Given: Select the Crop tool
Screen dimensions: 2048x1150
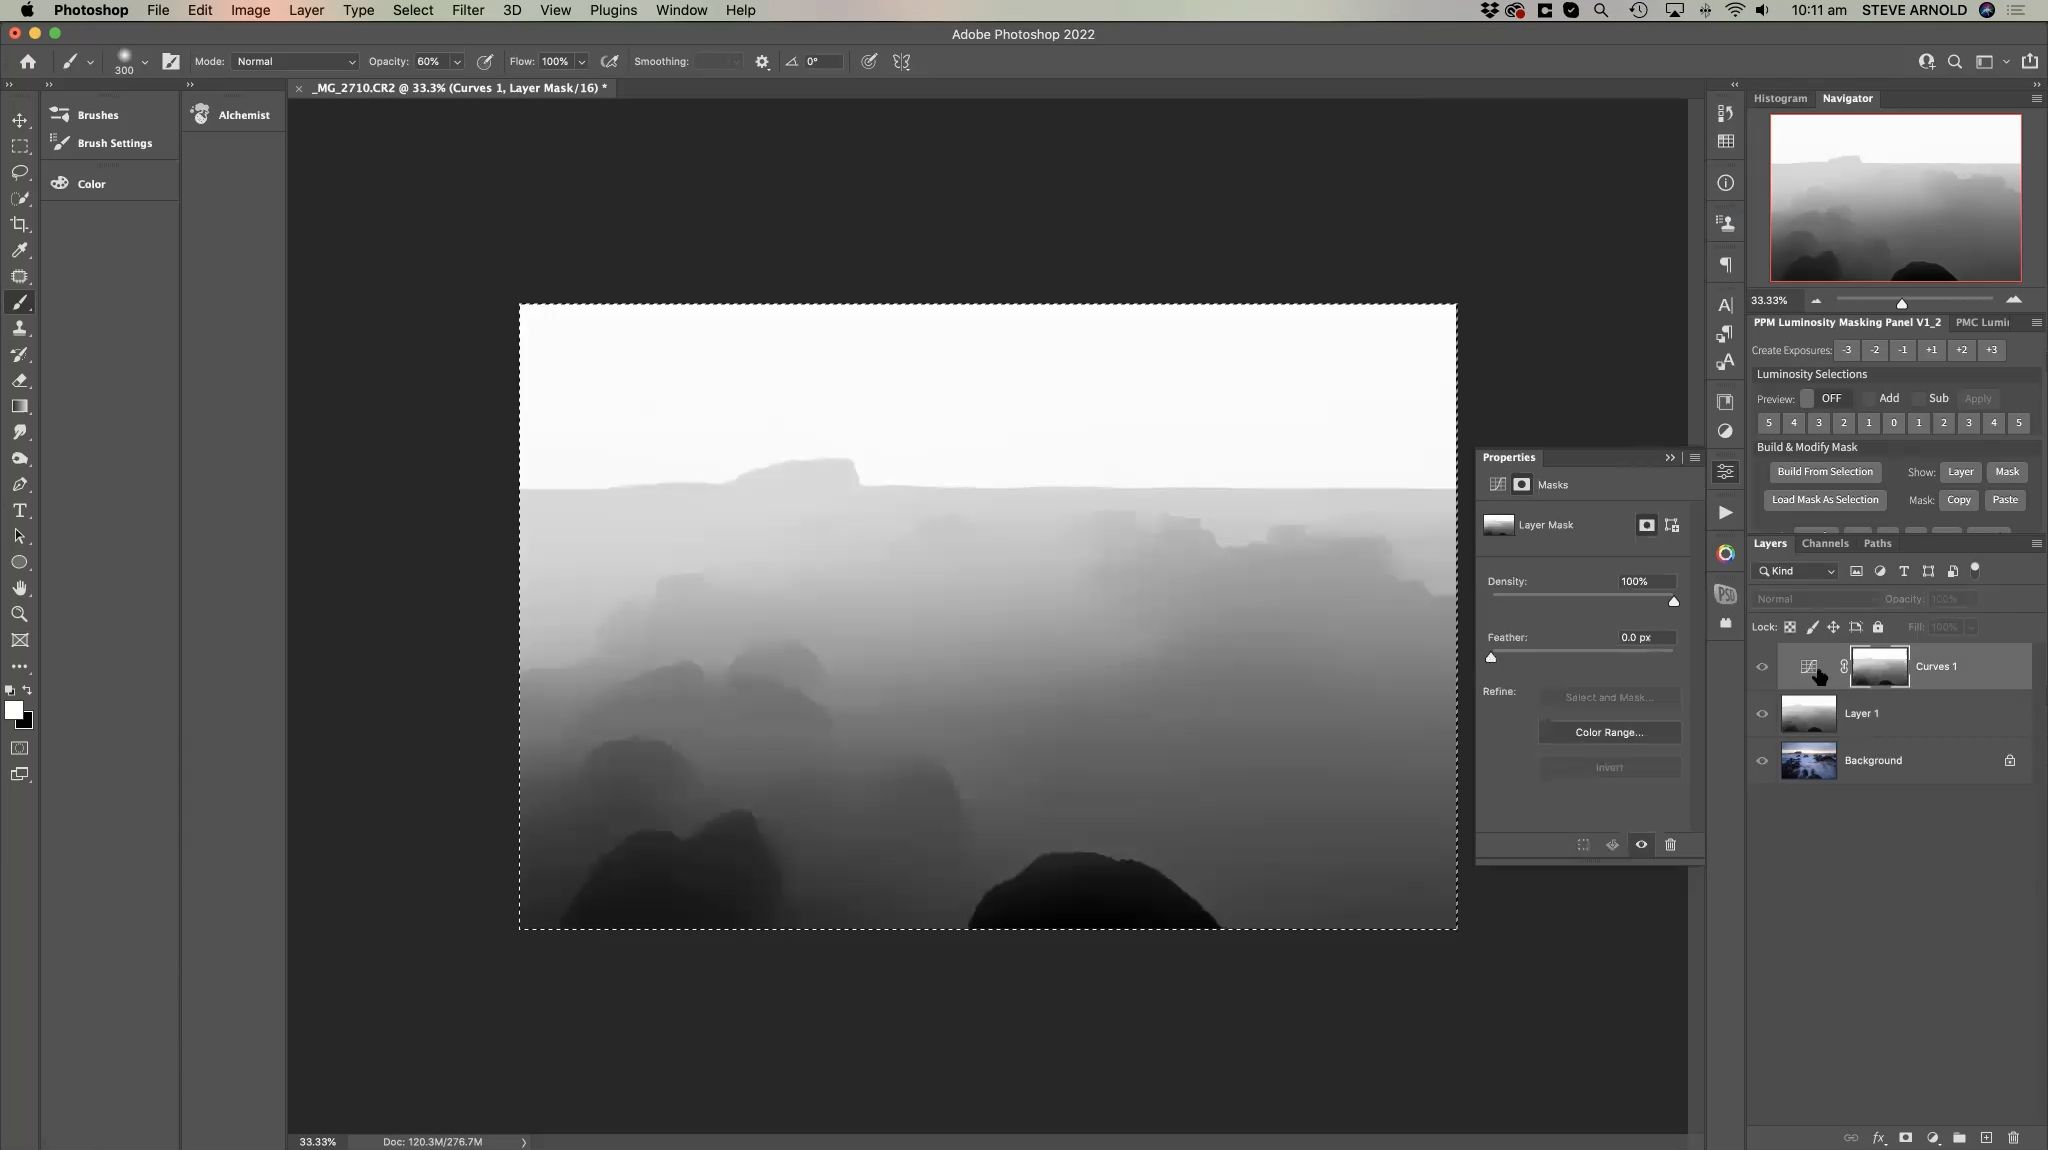Looking at the screenshot, I should [19, 225].
